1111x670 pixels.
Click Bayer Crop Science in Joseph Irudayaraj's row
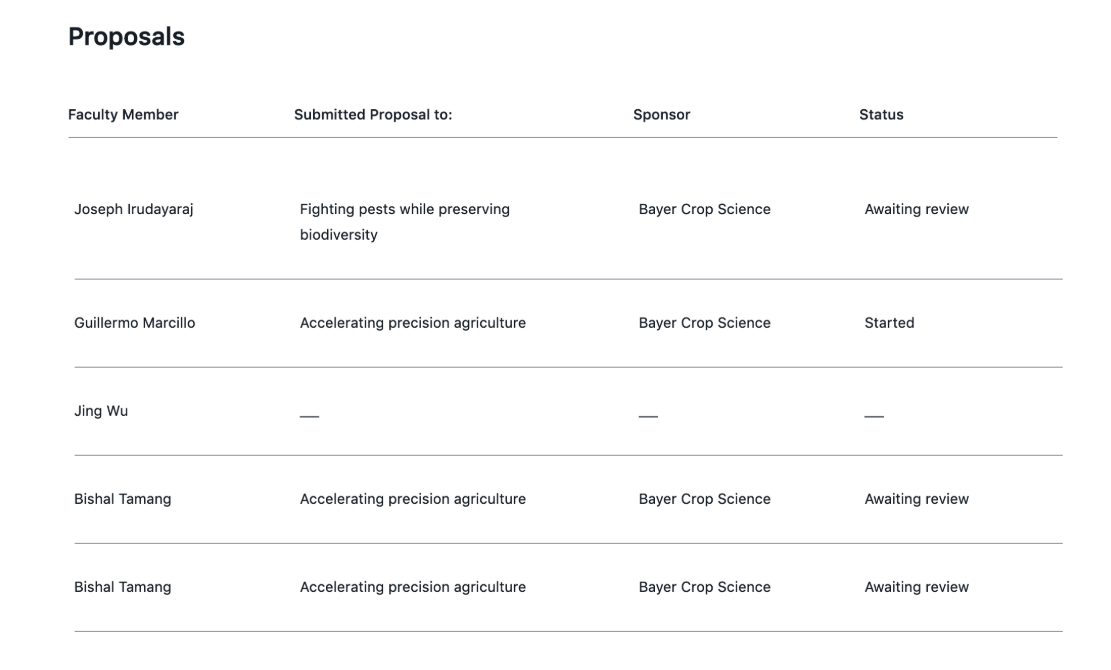click(704, 210)
